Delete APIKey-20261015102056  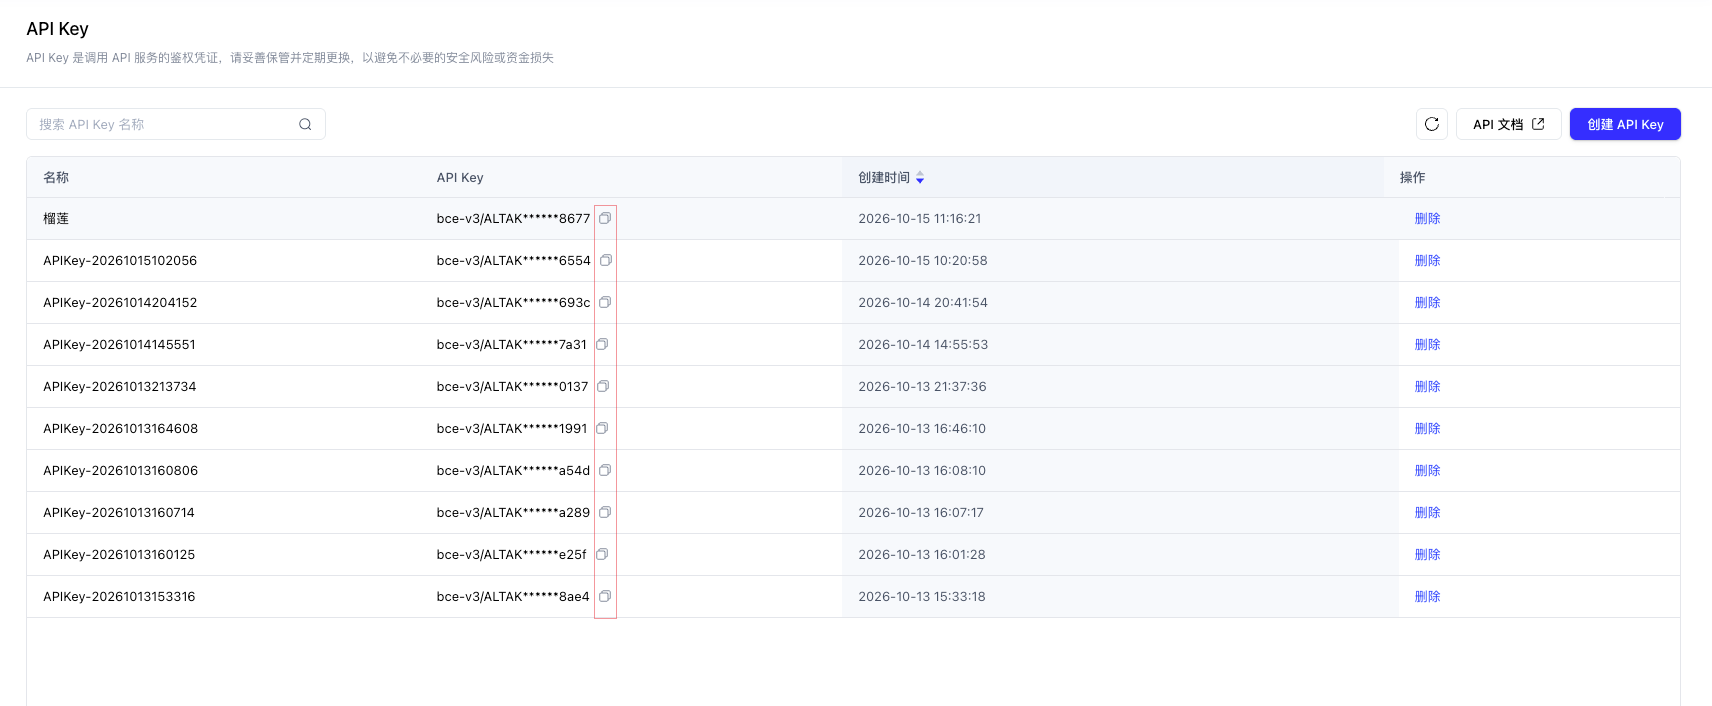tap(1427, 261)
